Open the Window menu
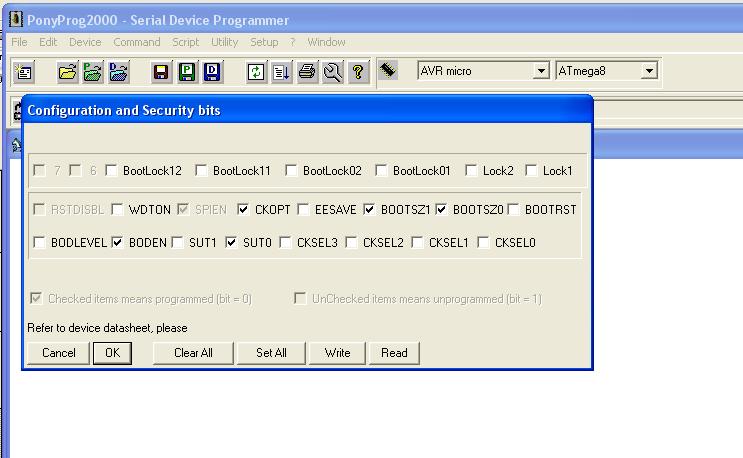 coord(326,42)
